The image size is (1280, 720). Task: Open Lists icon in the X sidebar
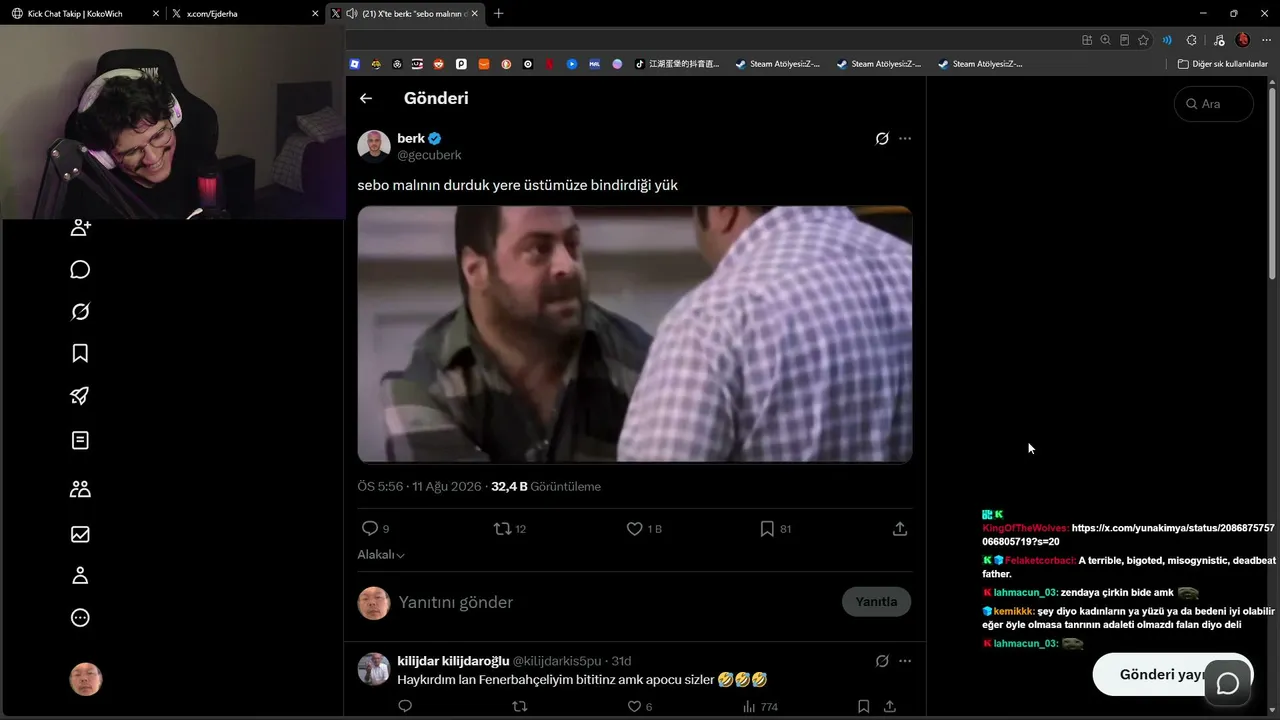(x=81, y=440)
